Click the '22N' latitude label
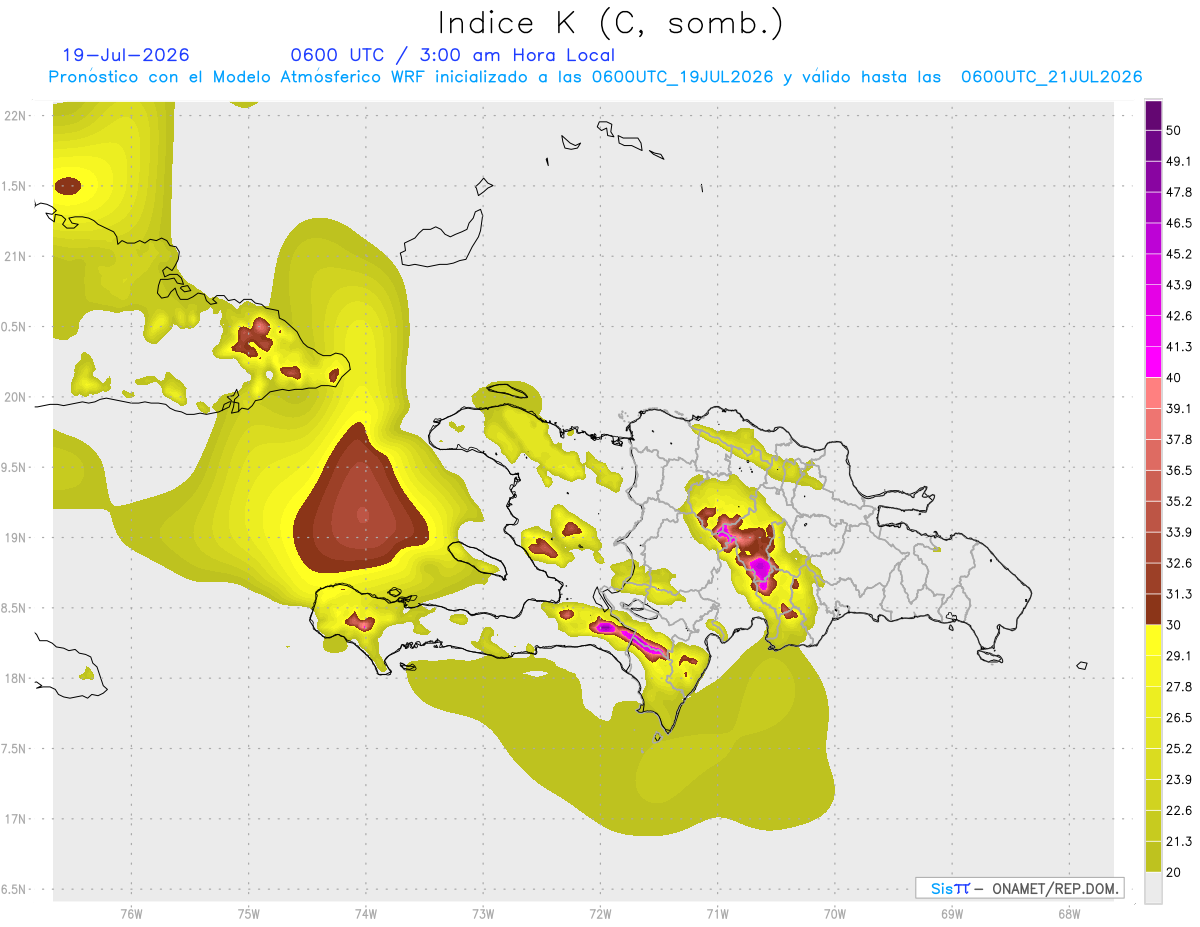 coord(14,116)
